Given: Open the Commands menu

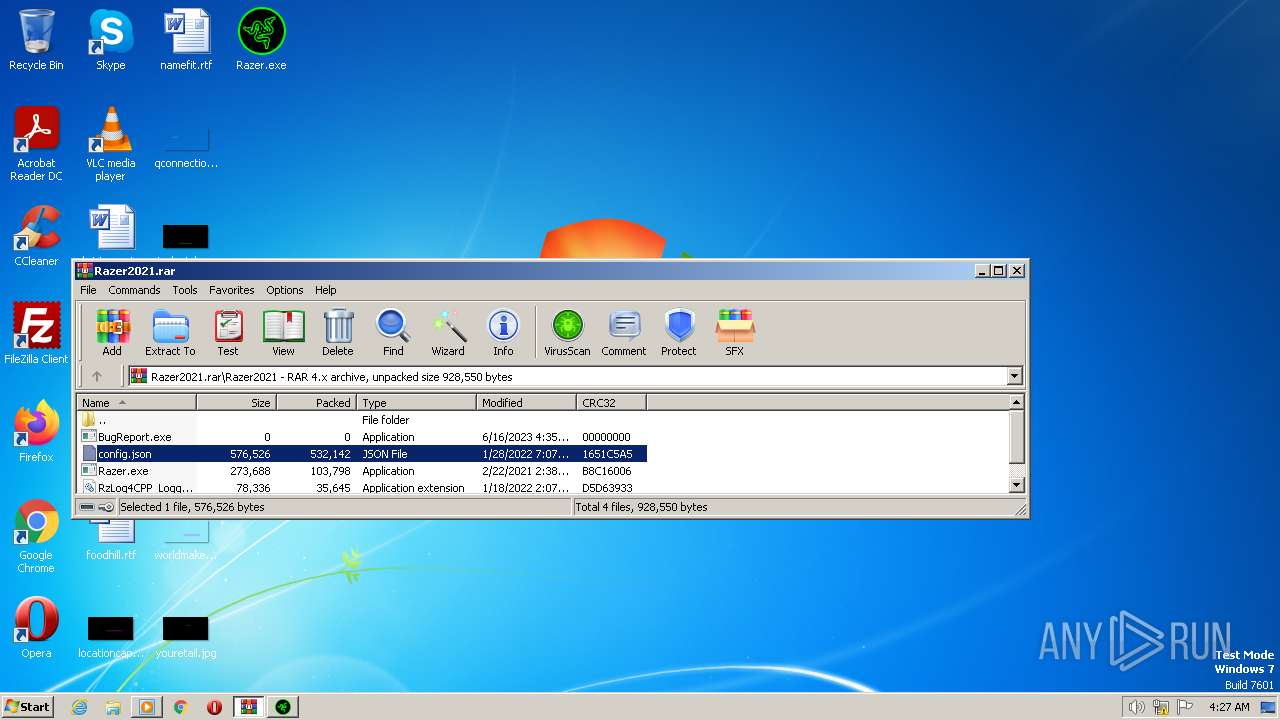Looking at the screenshot, I should click(134, 290).
